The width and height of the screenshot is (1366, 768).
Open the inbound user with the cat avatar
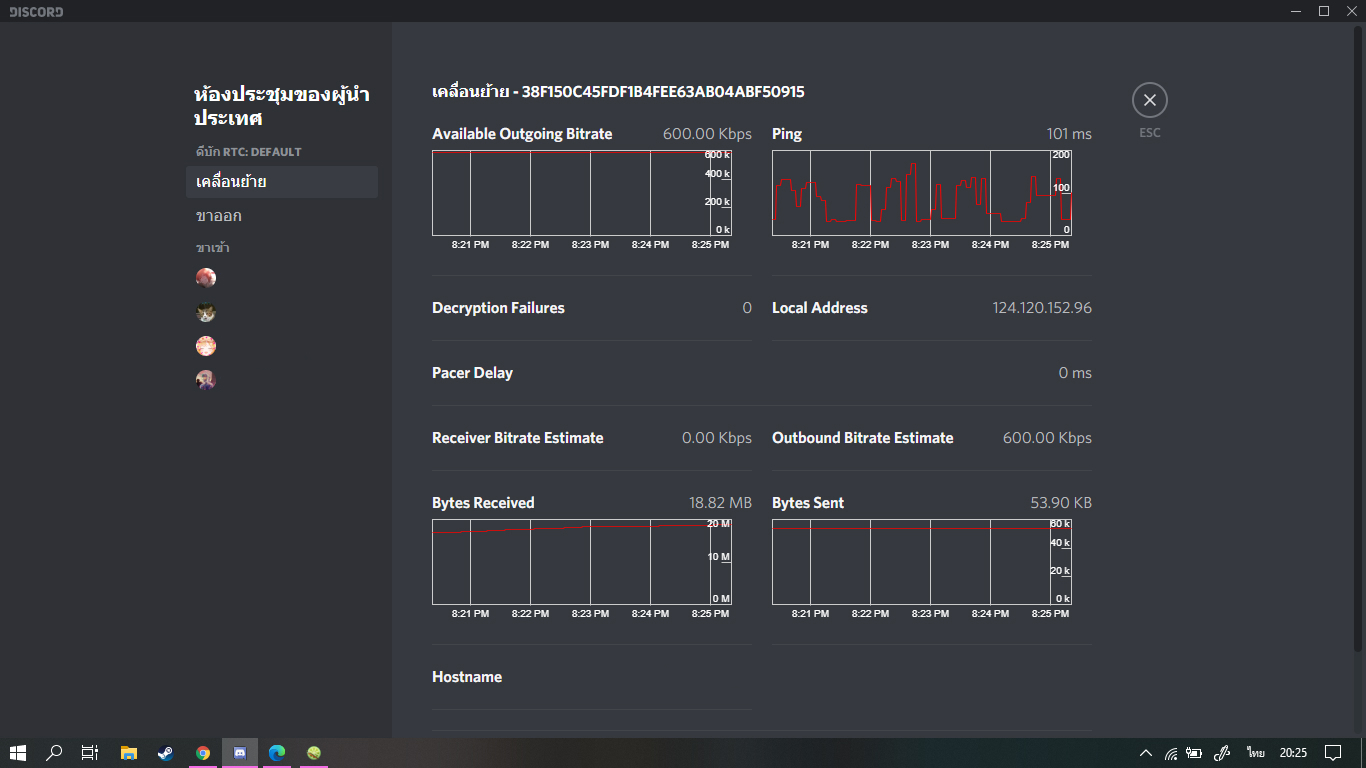tap(206, 313)
